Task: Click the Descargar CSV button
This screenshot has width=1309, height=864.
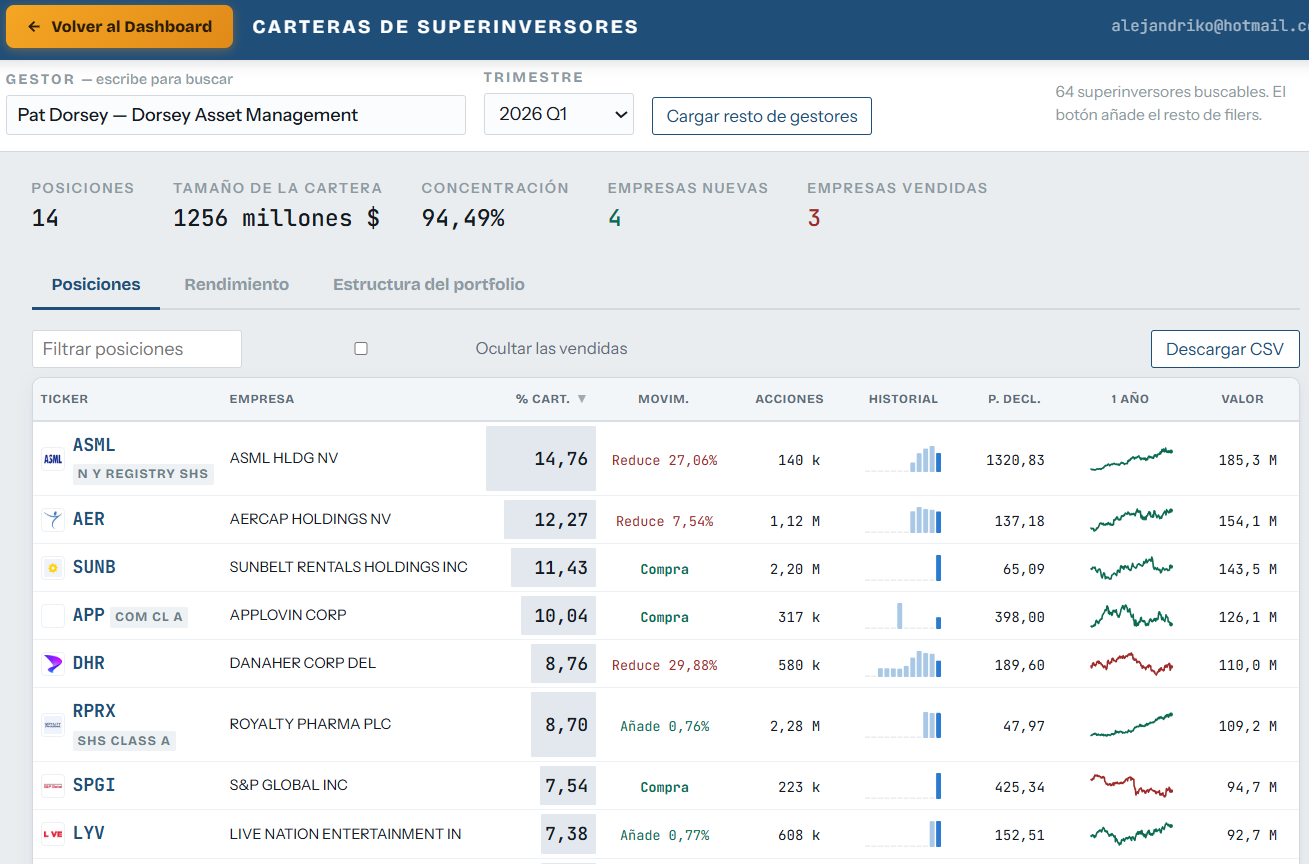Action: (x=1225, y=349)
